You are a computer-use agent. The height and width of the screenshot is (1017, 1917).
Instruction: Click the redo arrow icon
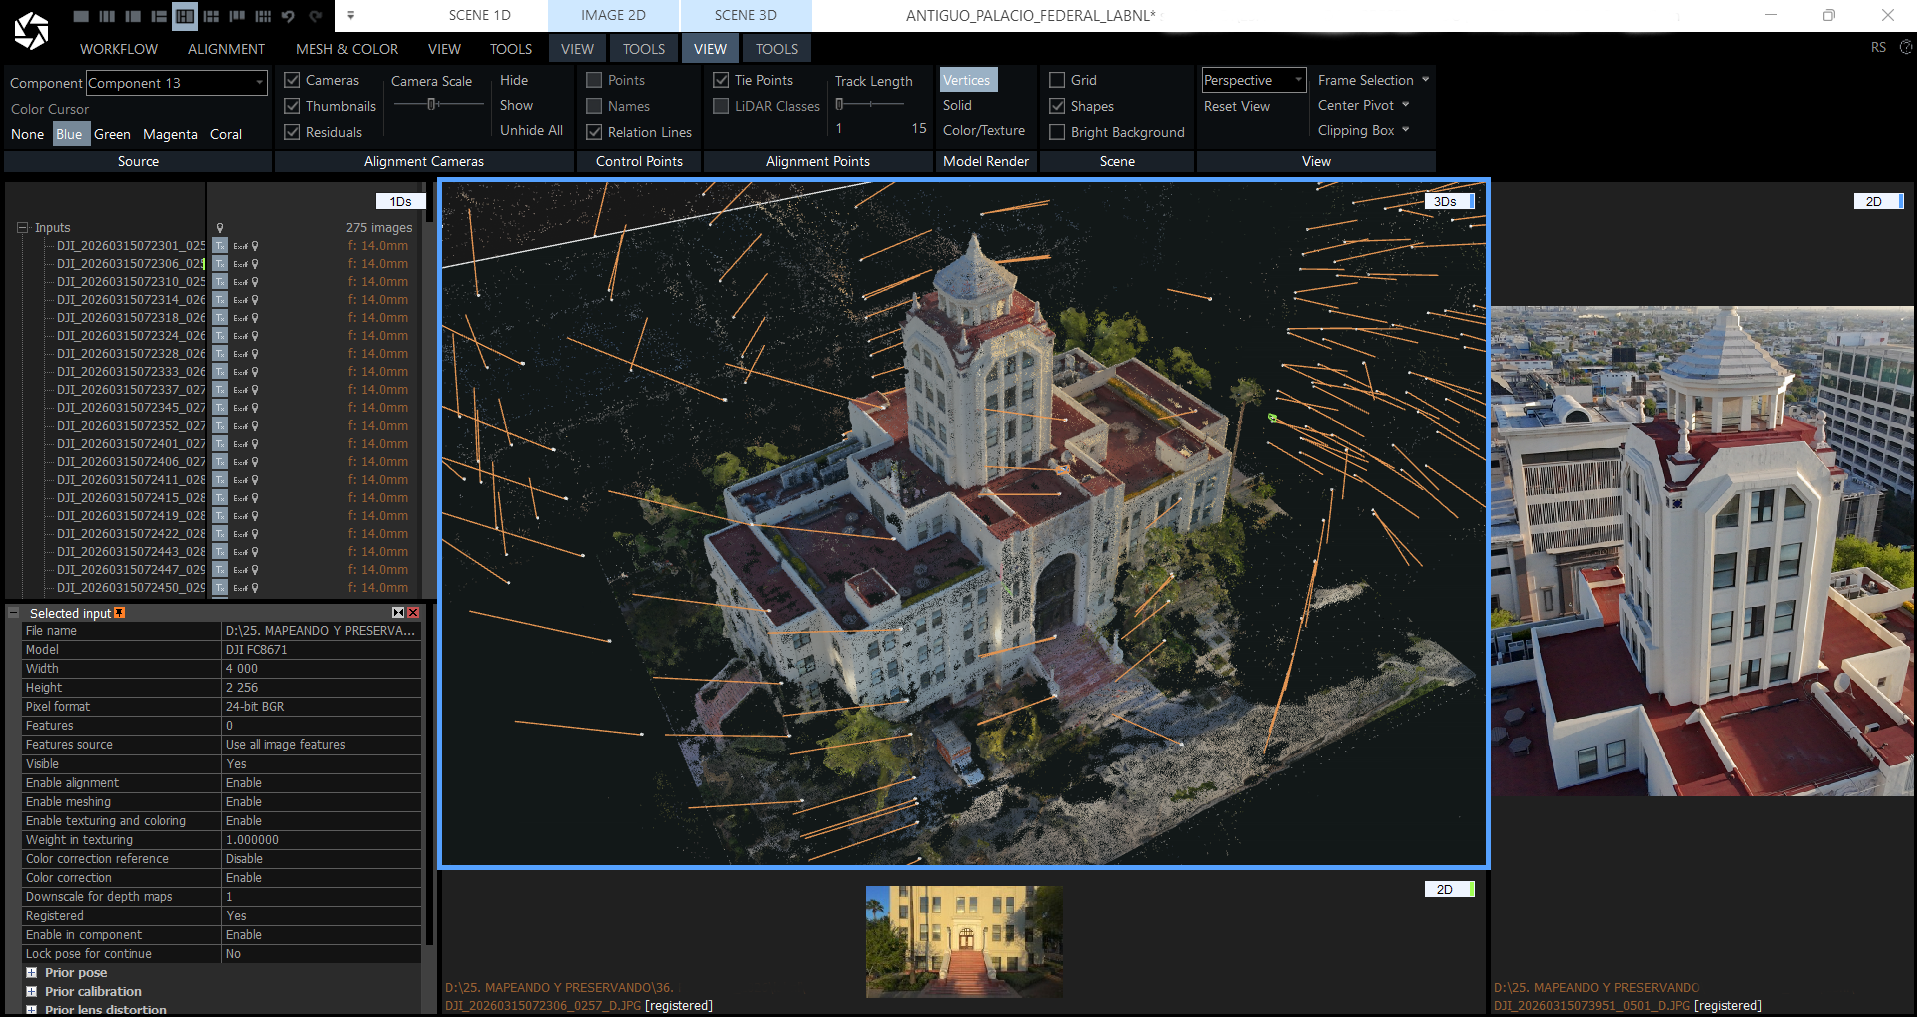click(315, 16)
